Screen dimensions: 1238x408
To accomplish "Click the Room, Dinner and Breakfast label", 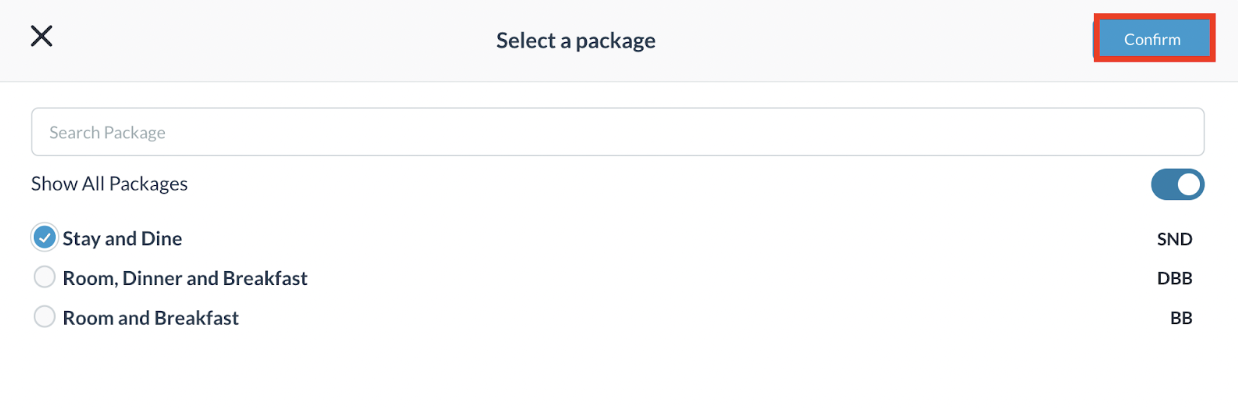I will [x=185, y=278].
